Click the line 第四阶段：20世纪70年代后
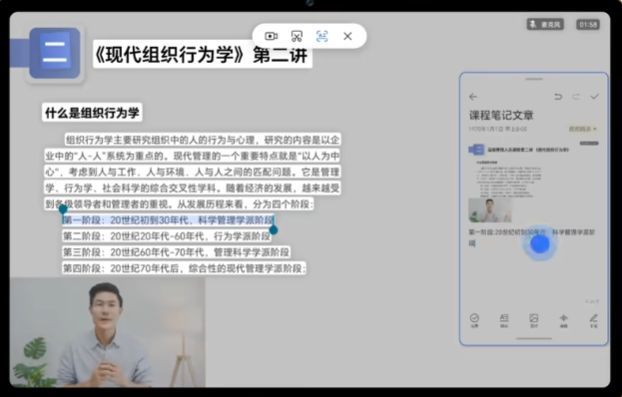 click(184, 269)
